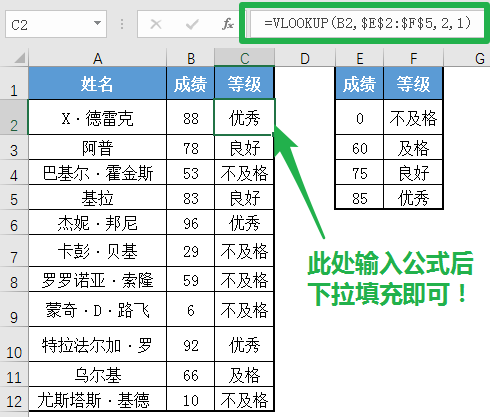
Task: Click the Select All corner triangle
Action: point(20,58)
